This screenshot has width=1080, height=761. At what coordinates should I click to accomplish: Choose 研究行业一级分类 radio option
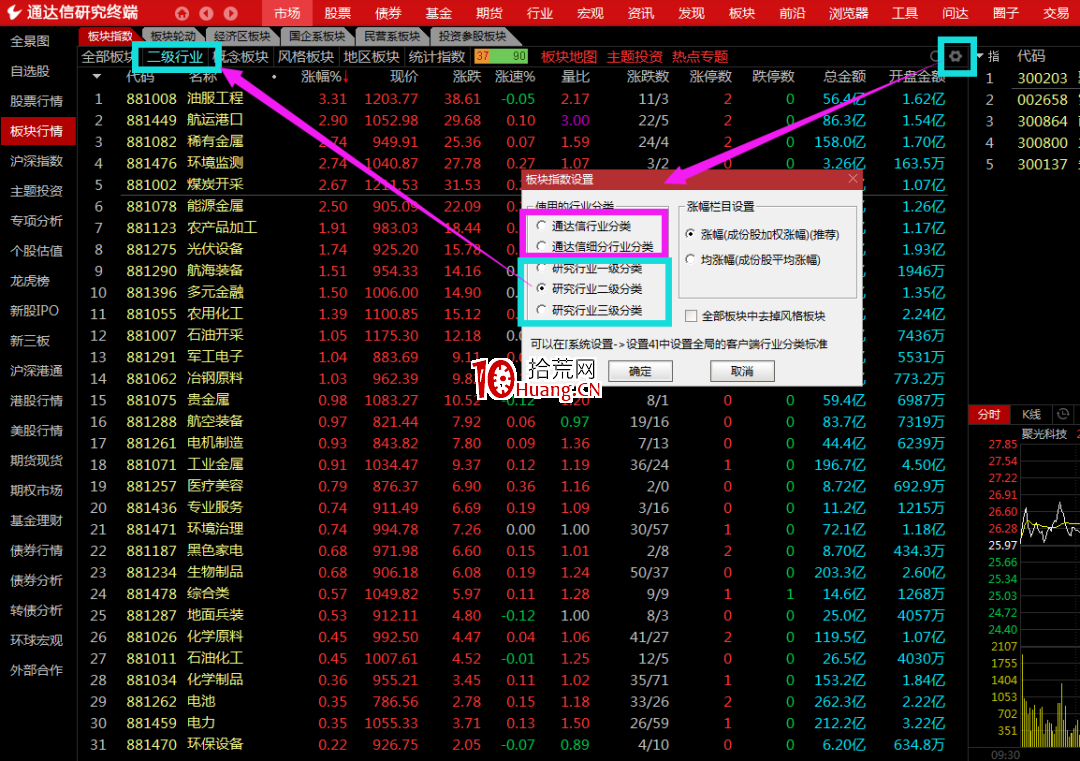(541, 268)
